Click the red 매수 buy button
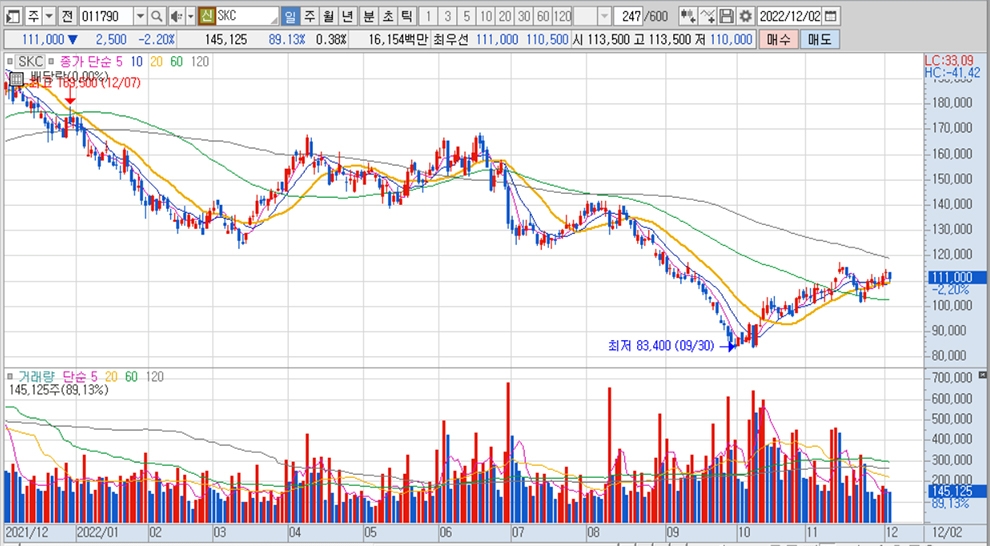Image resolution: width=990 pixels, height=546 pixels. click(778, 39)
